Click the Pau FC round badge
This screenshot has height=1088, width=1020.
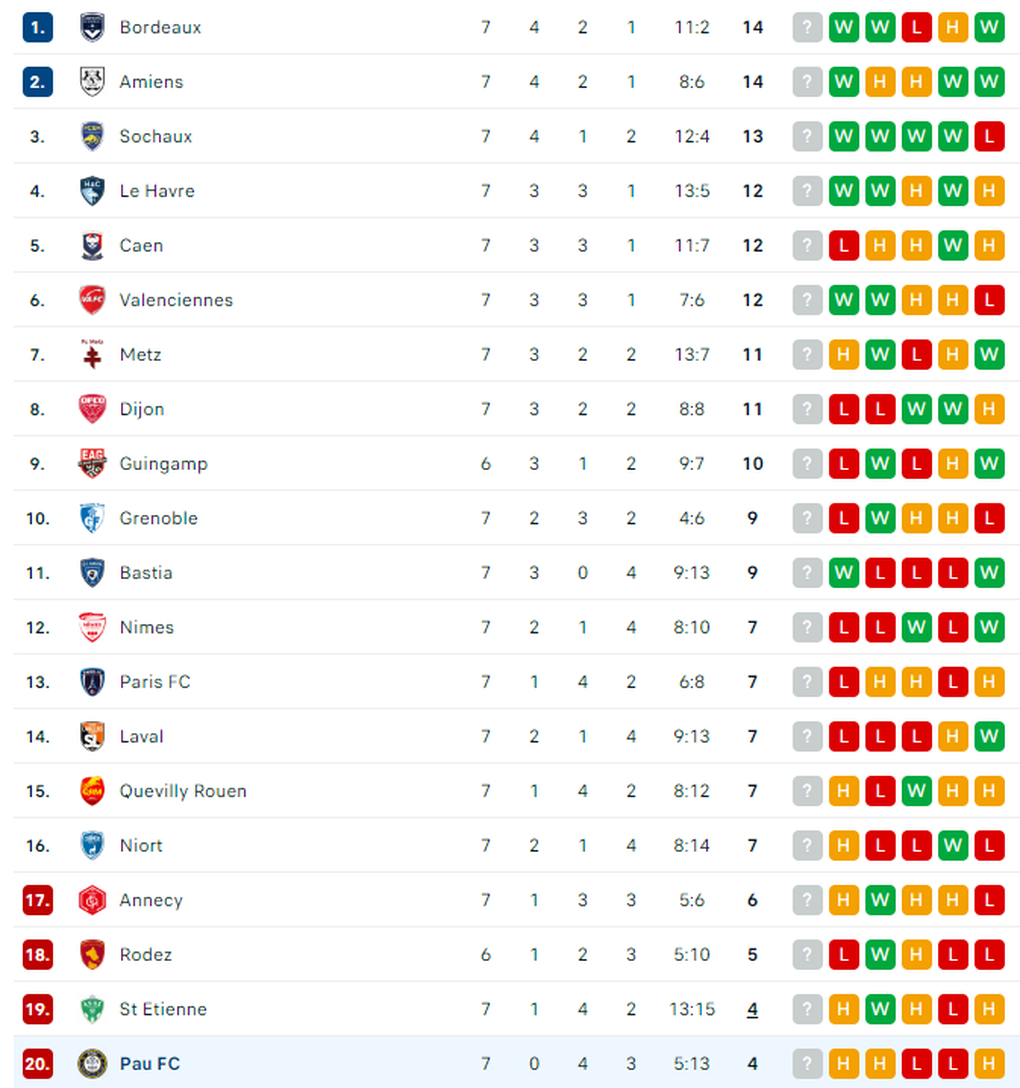point(92,1064)
